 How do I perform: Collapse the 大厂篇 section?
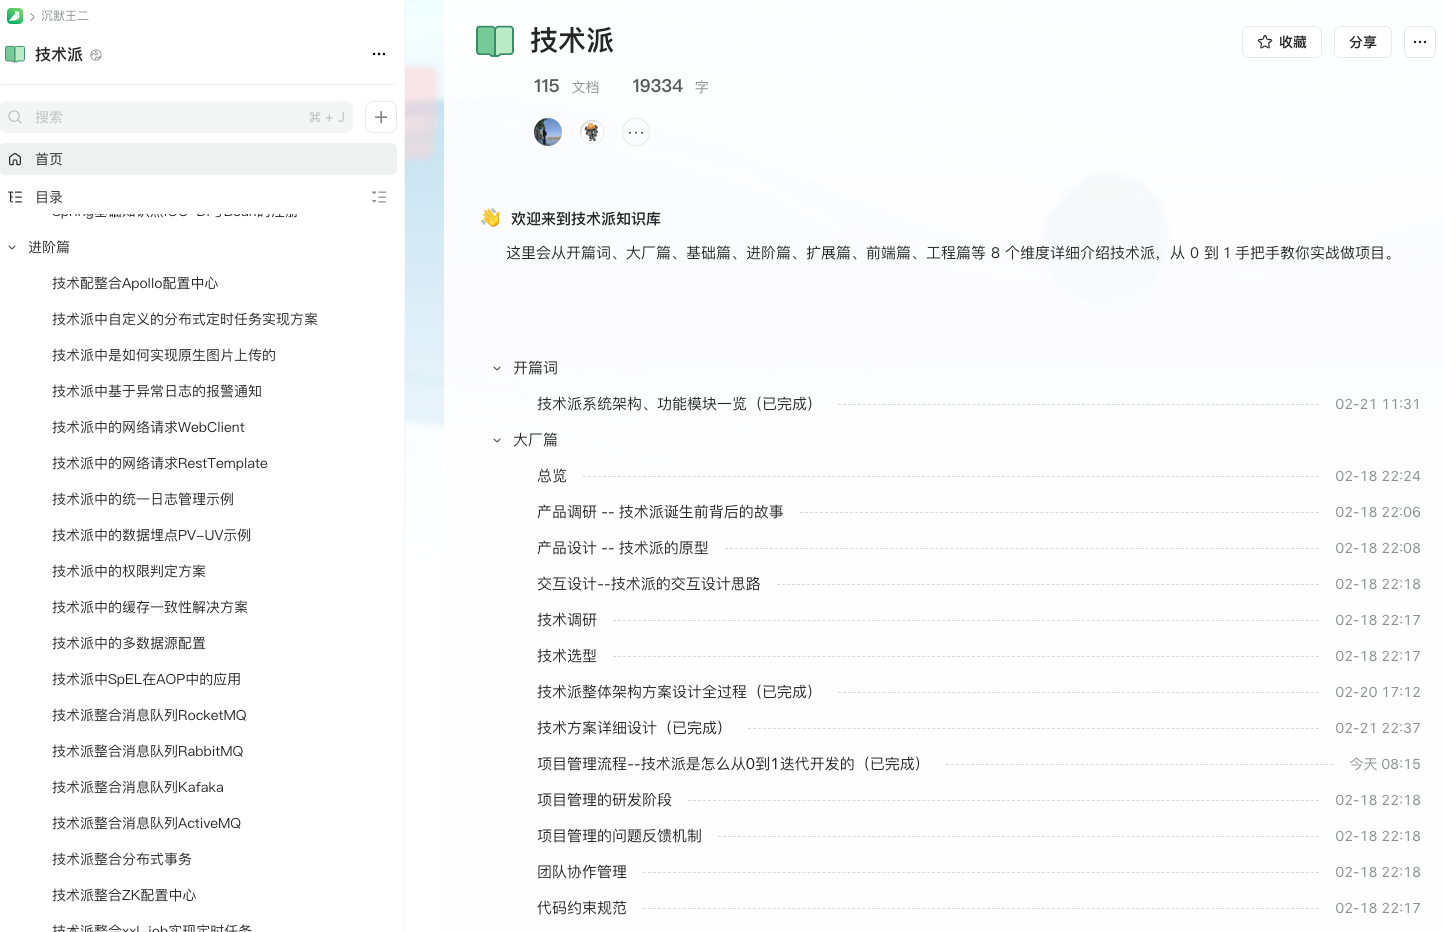[x=497, y=440]
